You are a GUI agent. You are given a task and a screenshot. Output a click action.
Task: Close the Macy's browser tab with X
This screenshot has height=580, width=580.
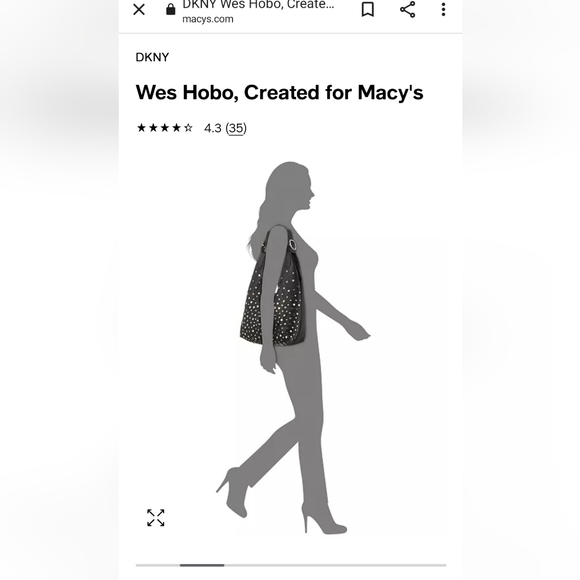click(139, 10)
